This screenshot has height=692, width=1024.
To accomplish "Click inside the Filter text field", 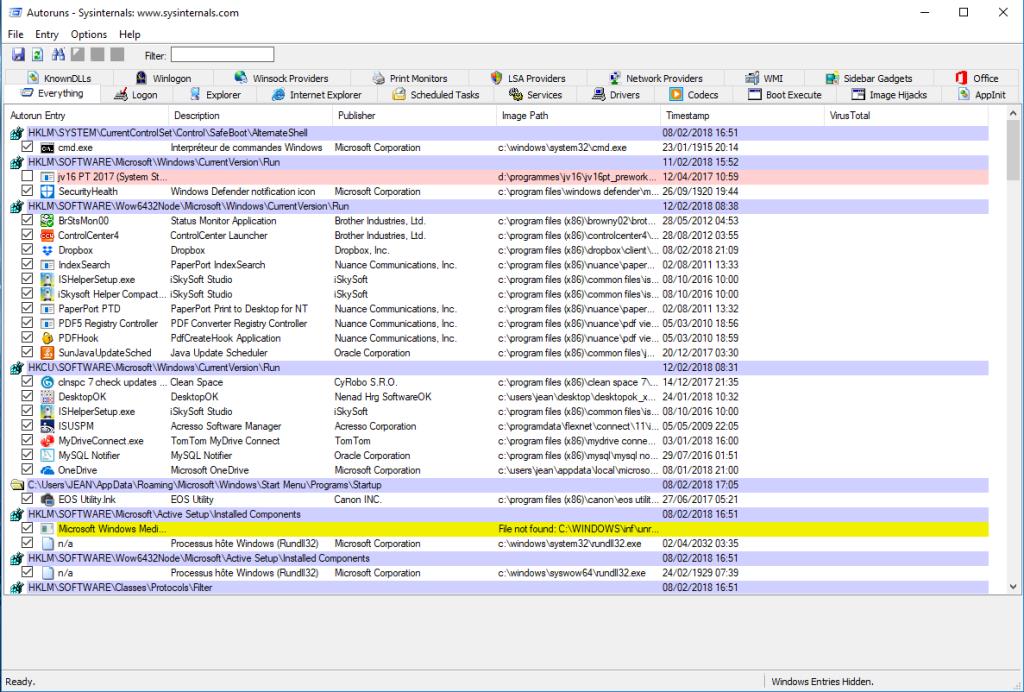I will 221,55.
